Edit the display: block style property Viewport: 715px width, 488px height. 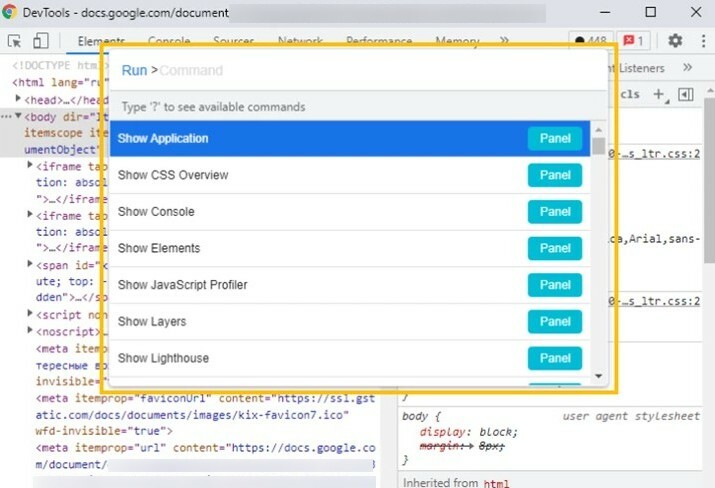point(469,432)
